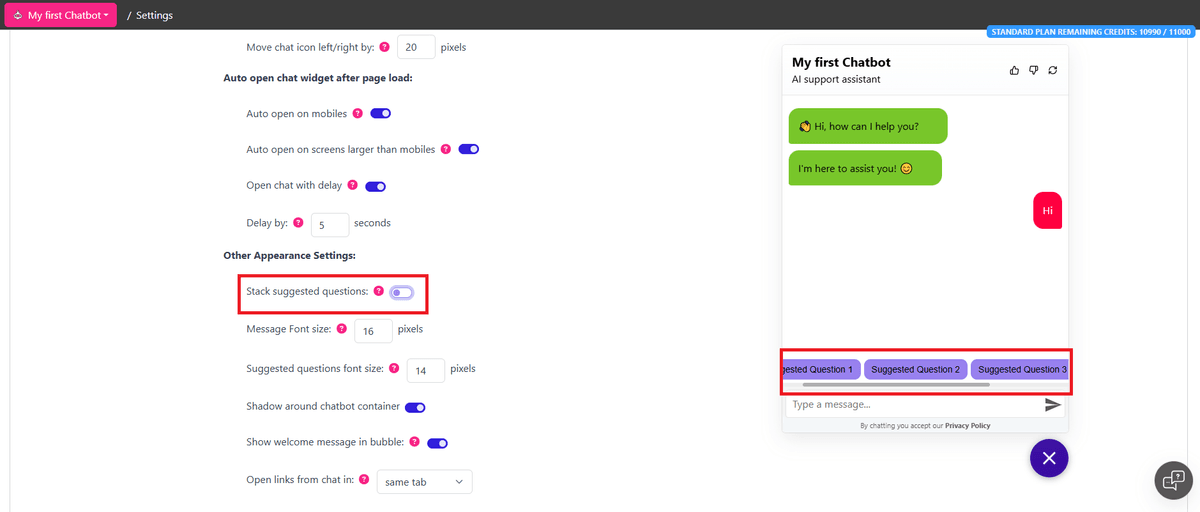This screenshot has width=1200, height=512.
Task: Click the suggested questions horizontal scrollbar
Action: pos(895,384)
